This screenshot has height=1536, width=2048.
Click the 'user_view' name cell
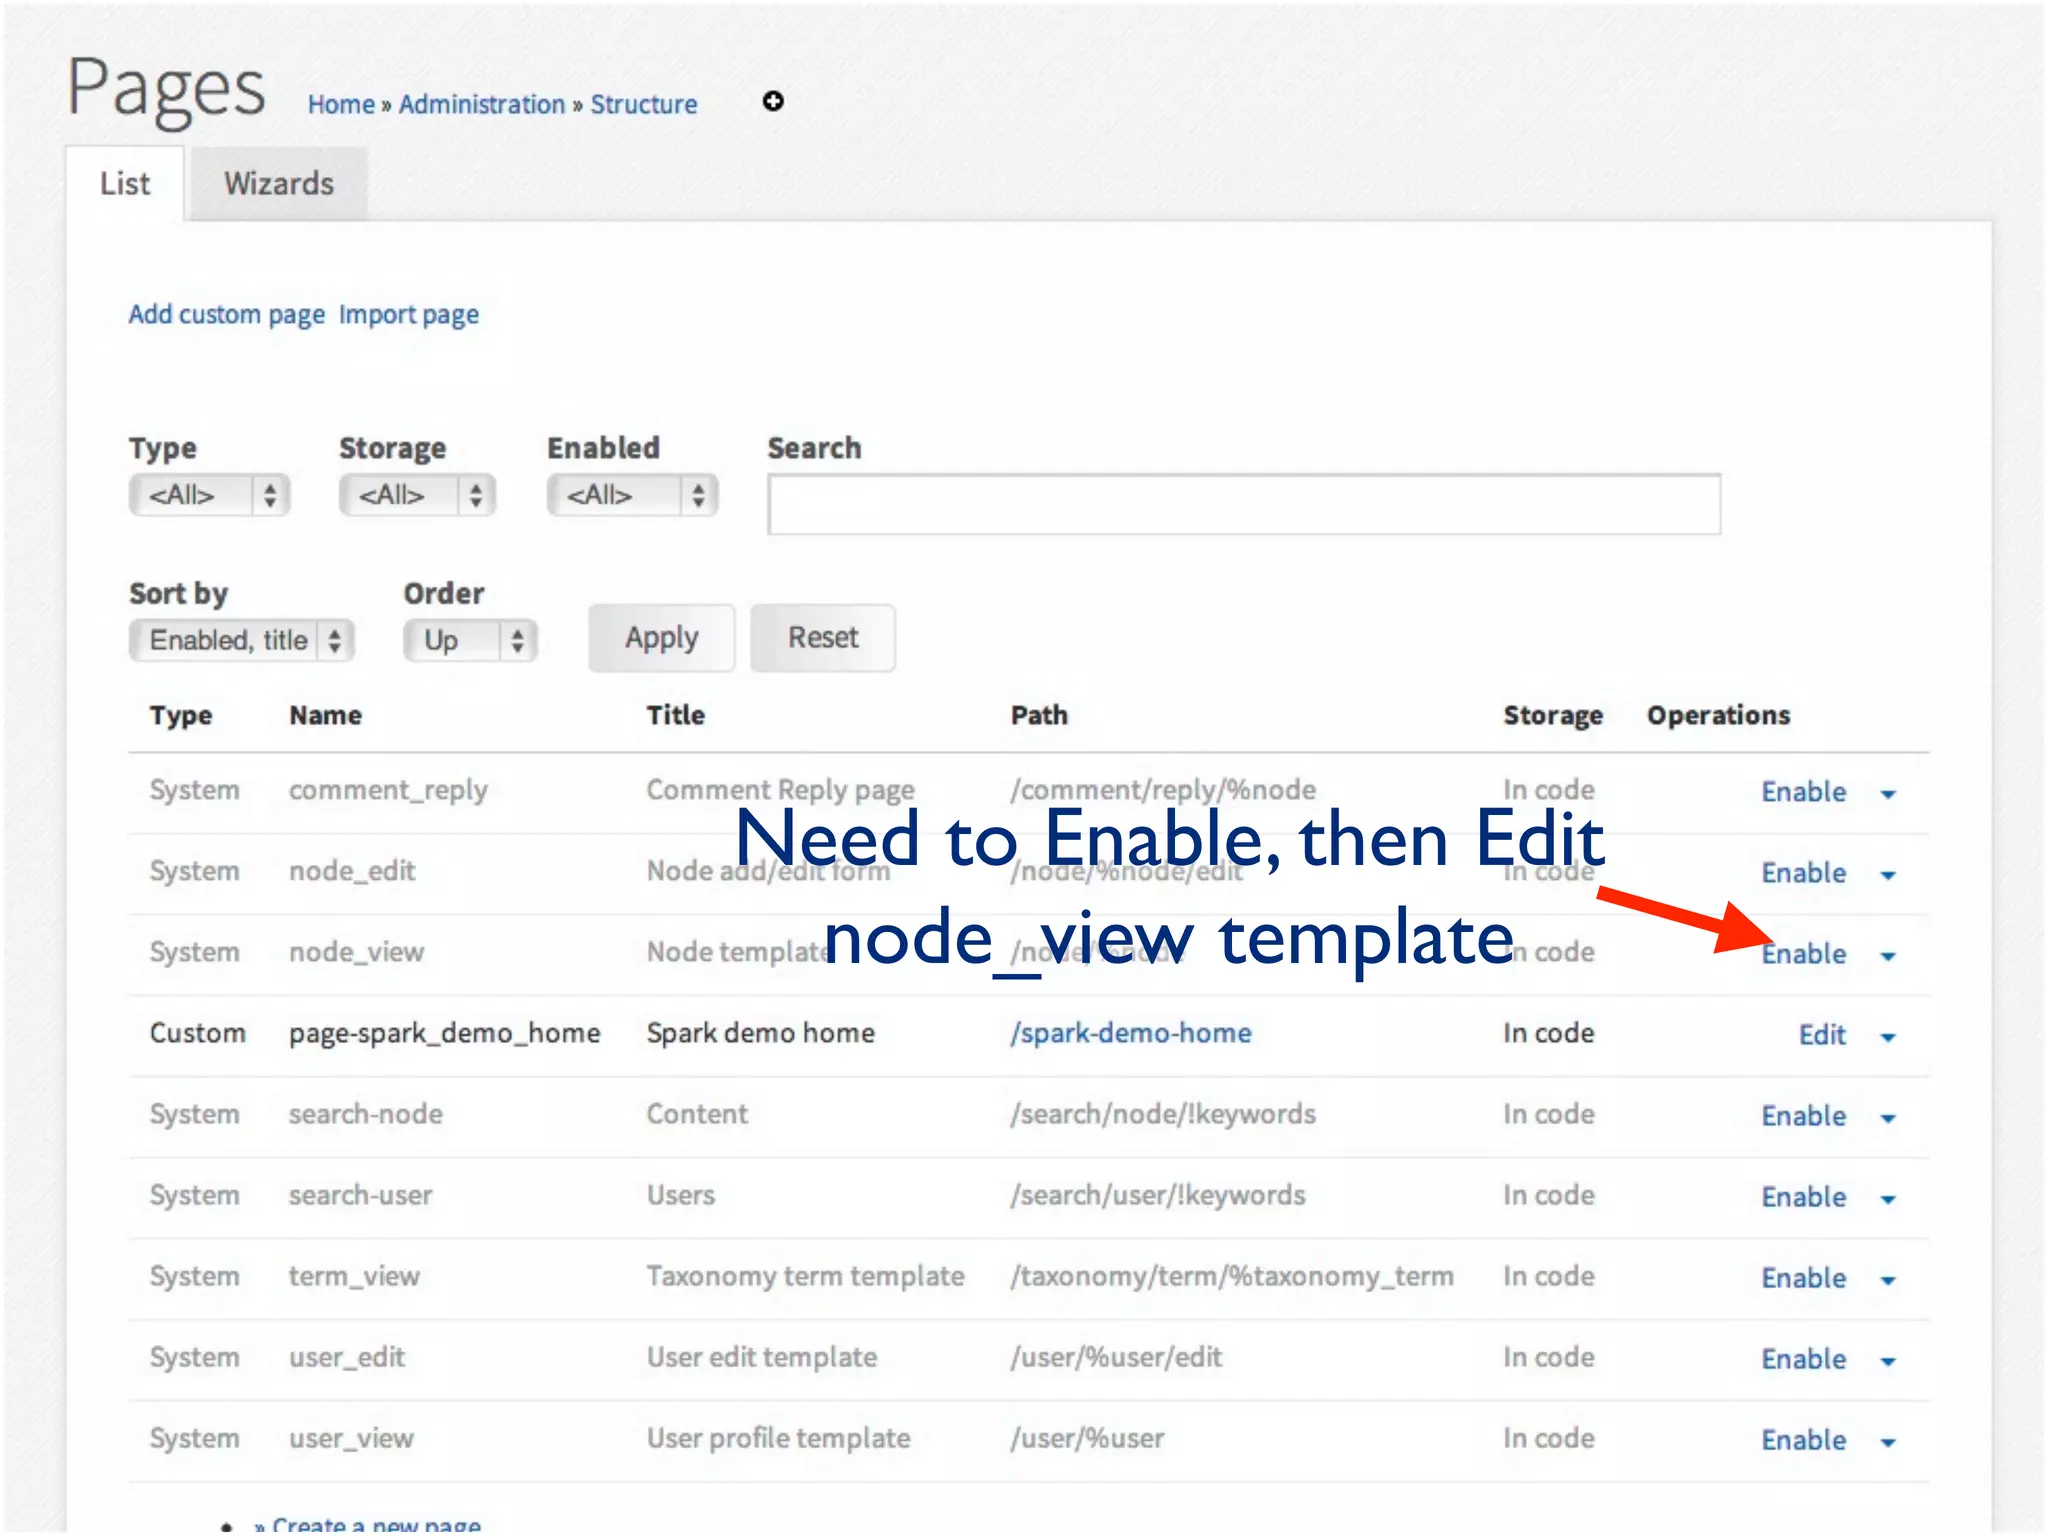(x=351, y=1438)
